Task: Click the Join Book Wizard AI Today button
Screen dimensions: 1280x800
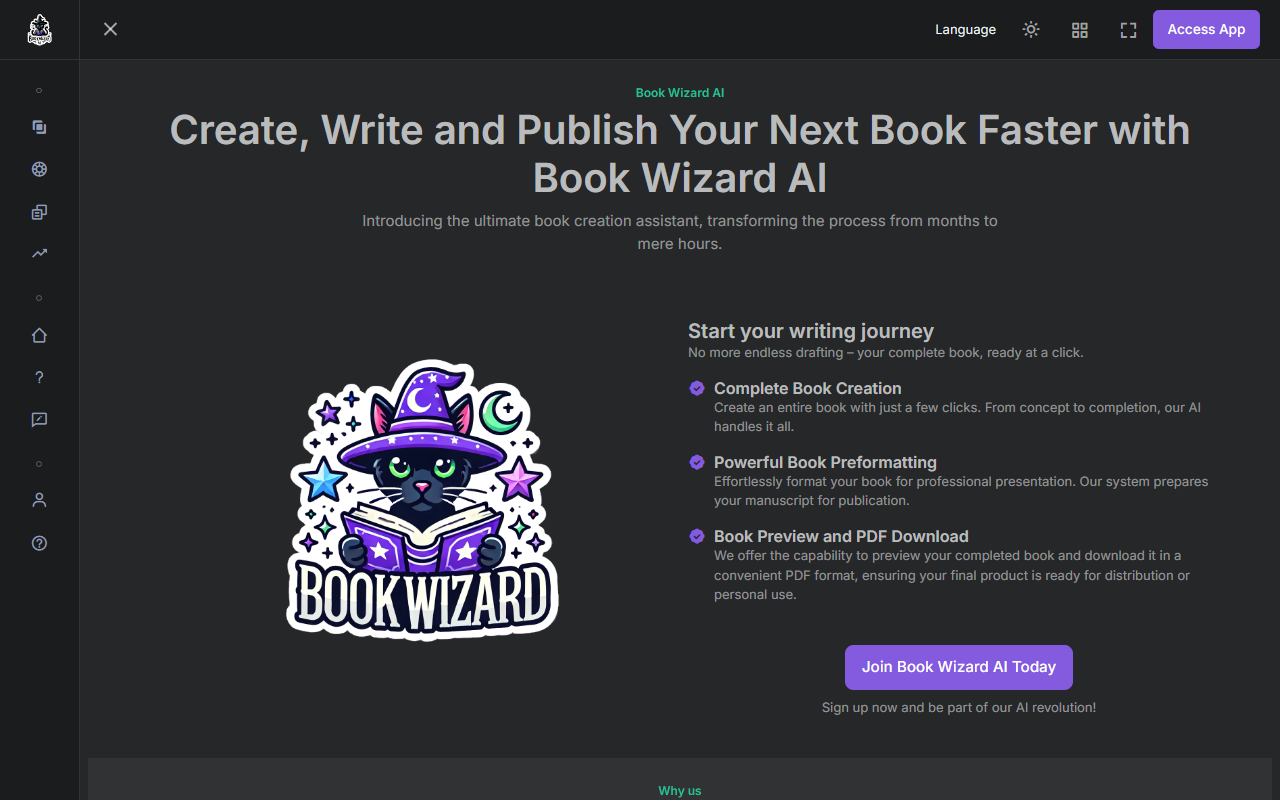Action: (958, 667)
